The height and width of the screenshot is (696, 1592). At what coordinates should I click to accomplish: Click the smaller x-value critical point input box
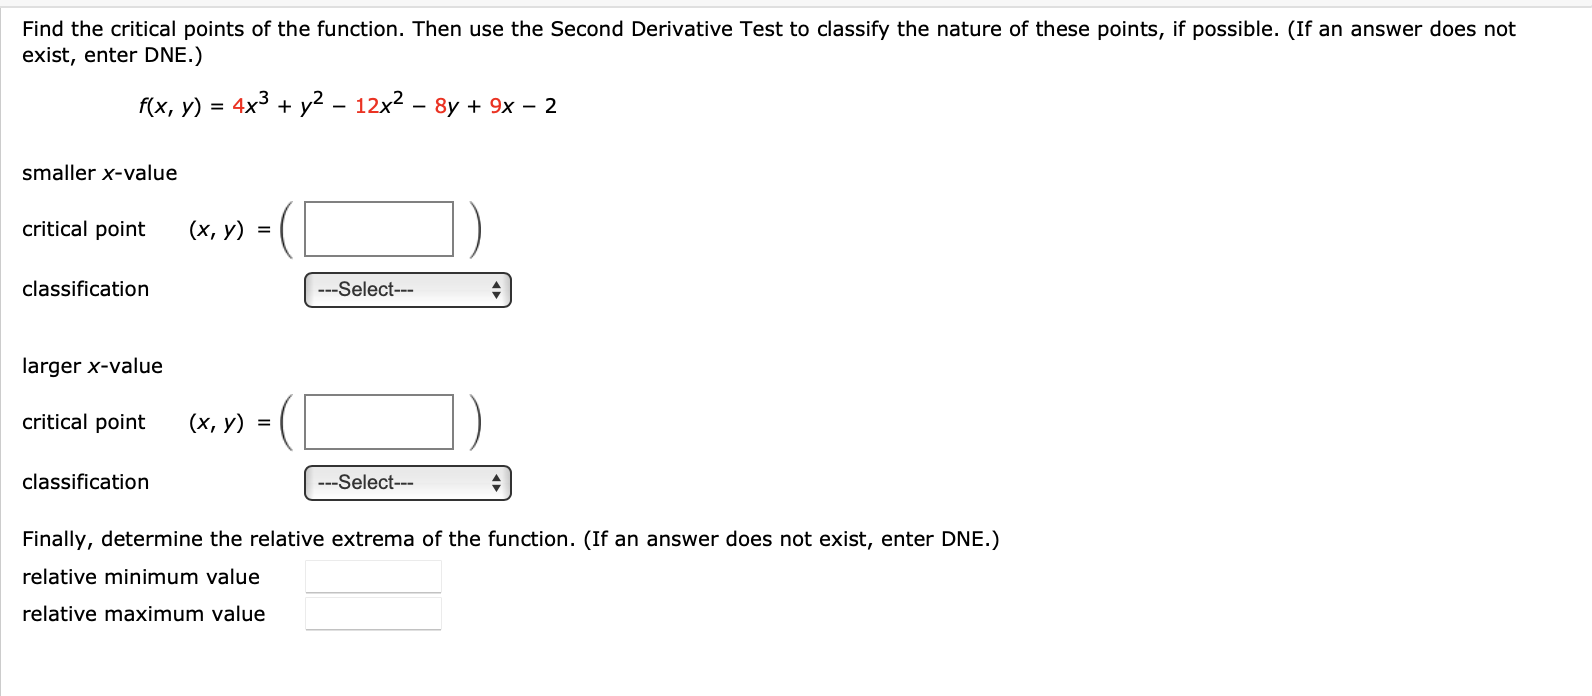pyautogui.click(x=378, y=228)
